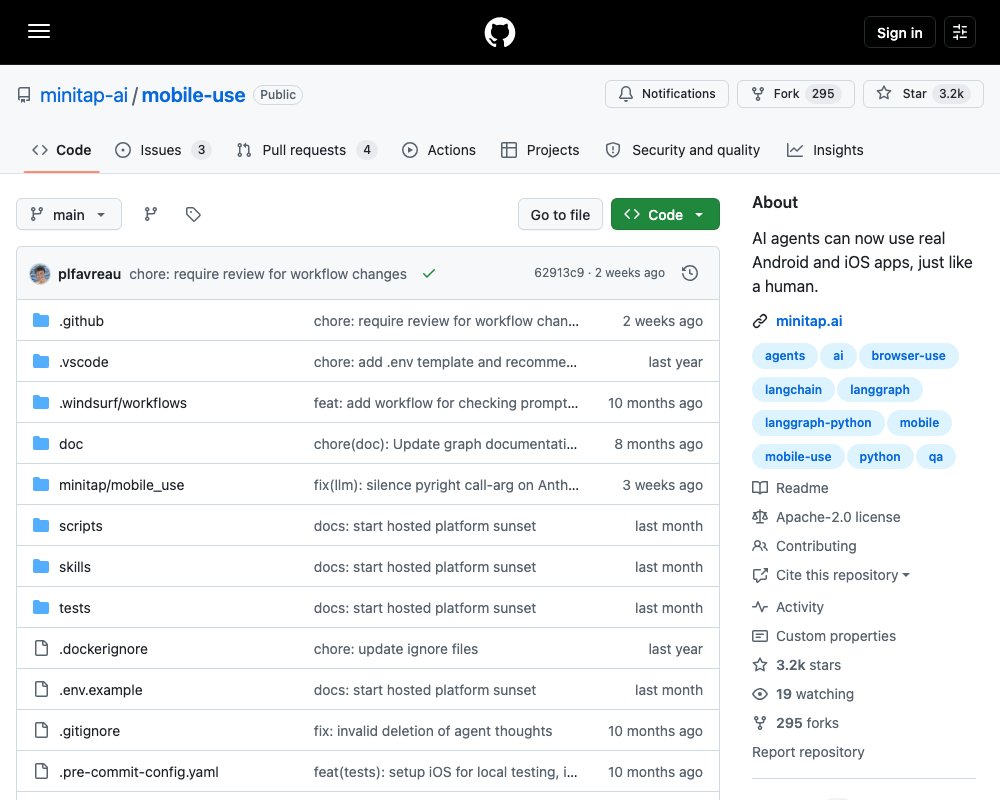The height and width of the screenshot is (800, 1000).
Task: Switch to the Code tab
Action: [61, 150]
